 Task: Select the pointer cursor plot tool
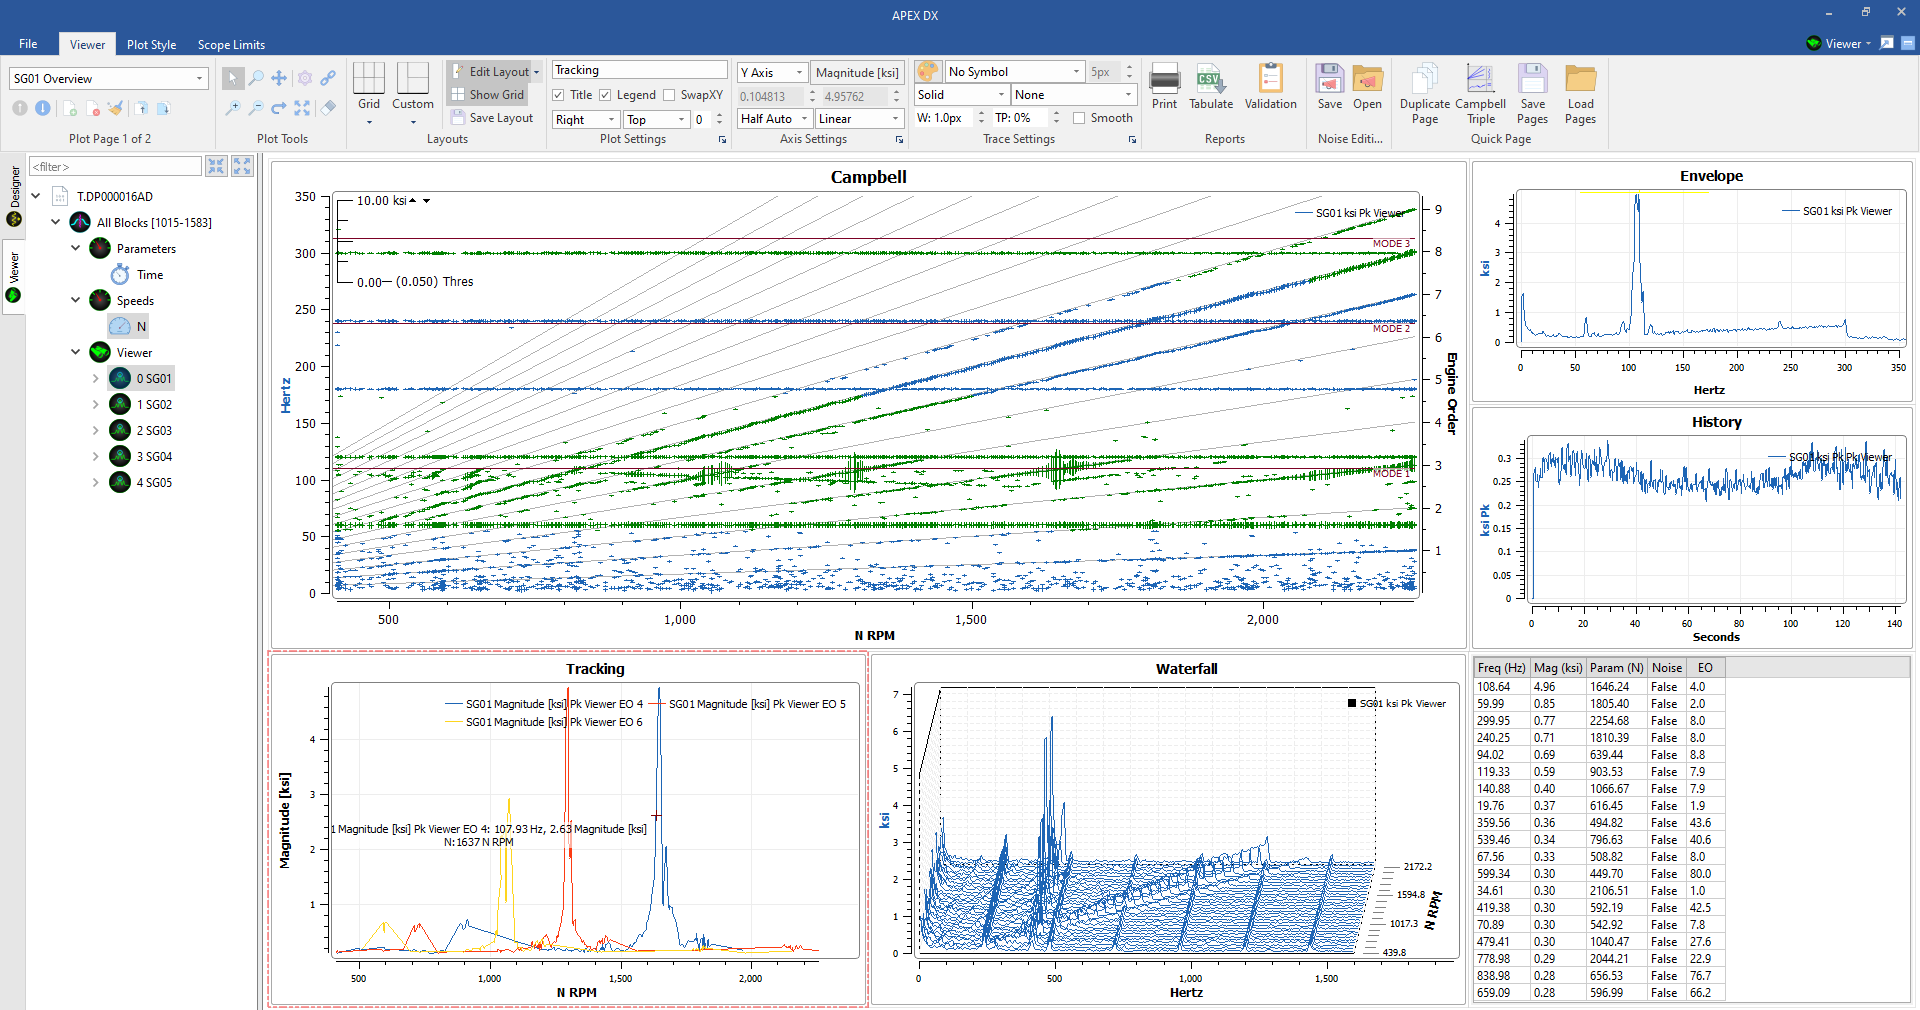point(232,78)
